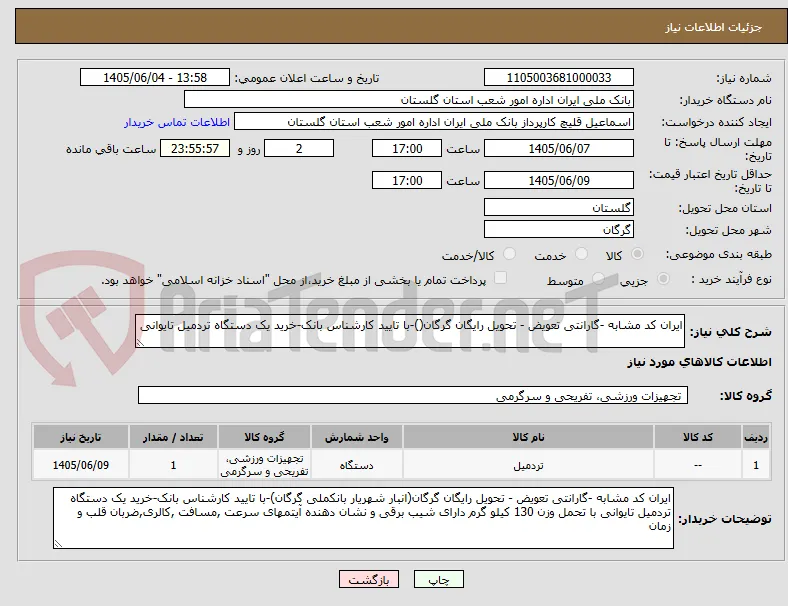The width and height of the screenshot is (788, 606).
Task: Click the resize handle of buyer notes textarea
Action: [x=58, y=544]
